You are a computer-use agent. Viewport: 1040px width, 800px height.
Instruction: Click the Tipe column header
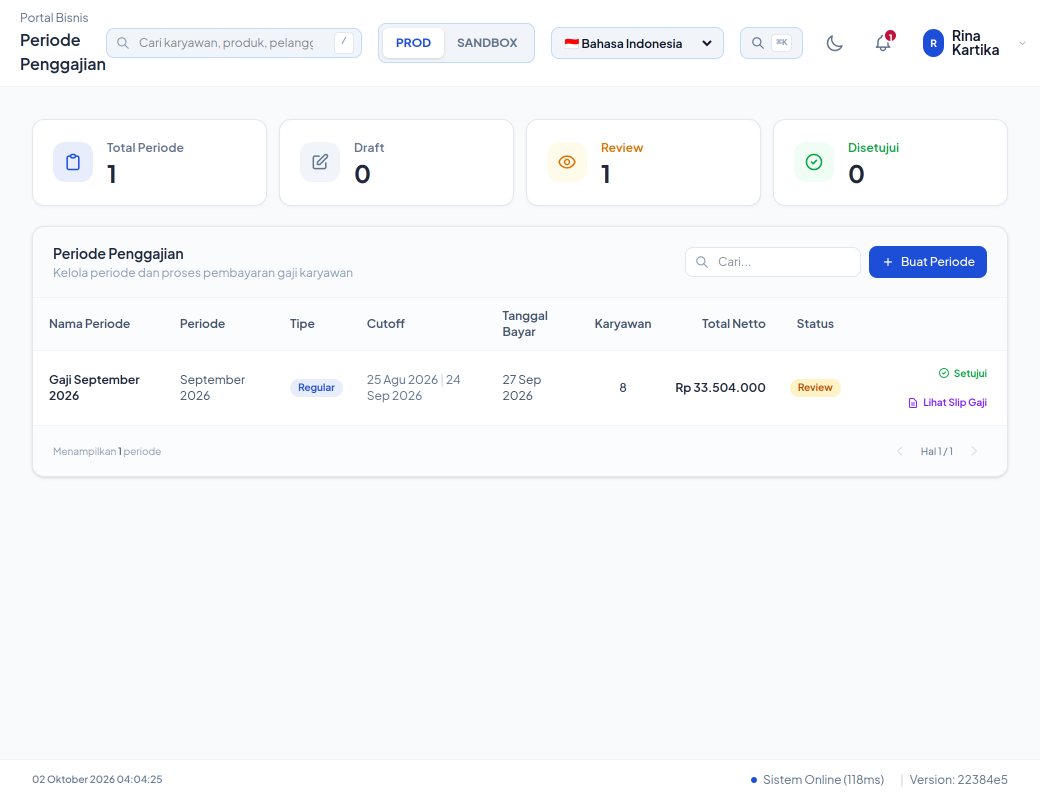pos(302,324)
